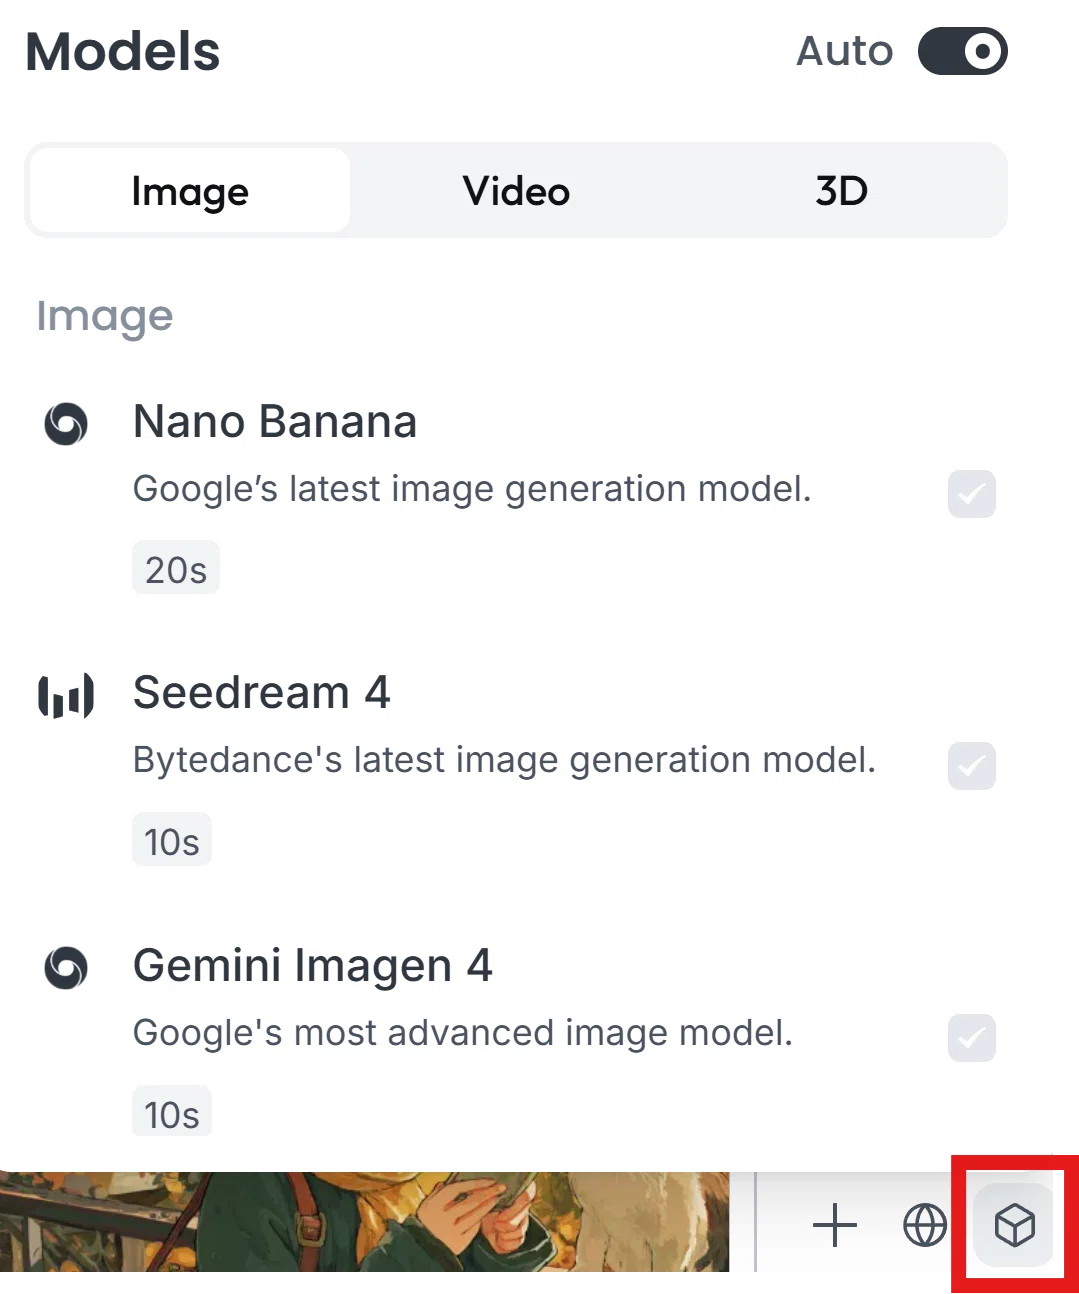Click the 10s badge under Seedream 4

pos(172,841)
